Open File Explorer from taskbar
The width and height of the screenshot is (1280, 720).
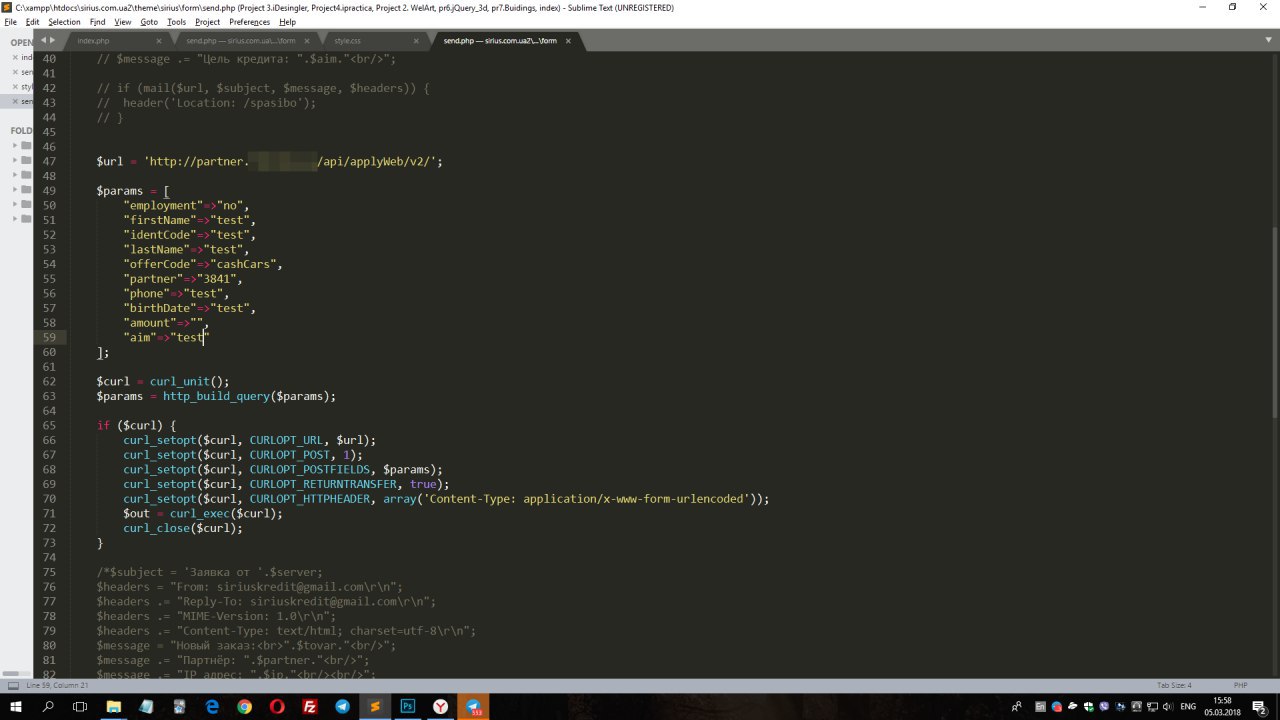114,706
